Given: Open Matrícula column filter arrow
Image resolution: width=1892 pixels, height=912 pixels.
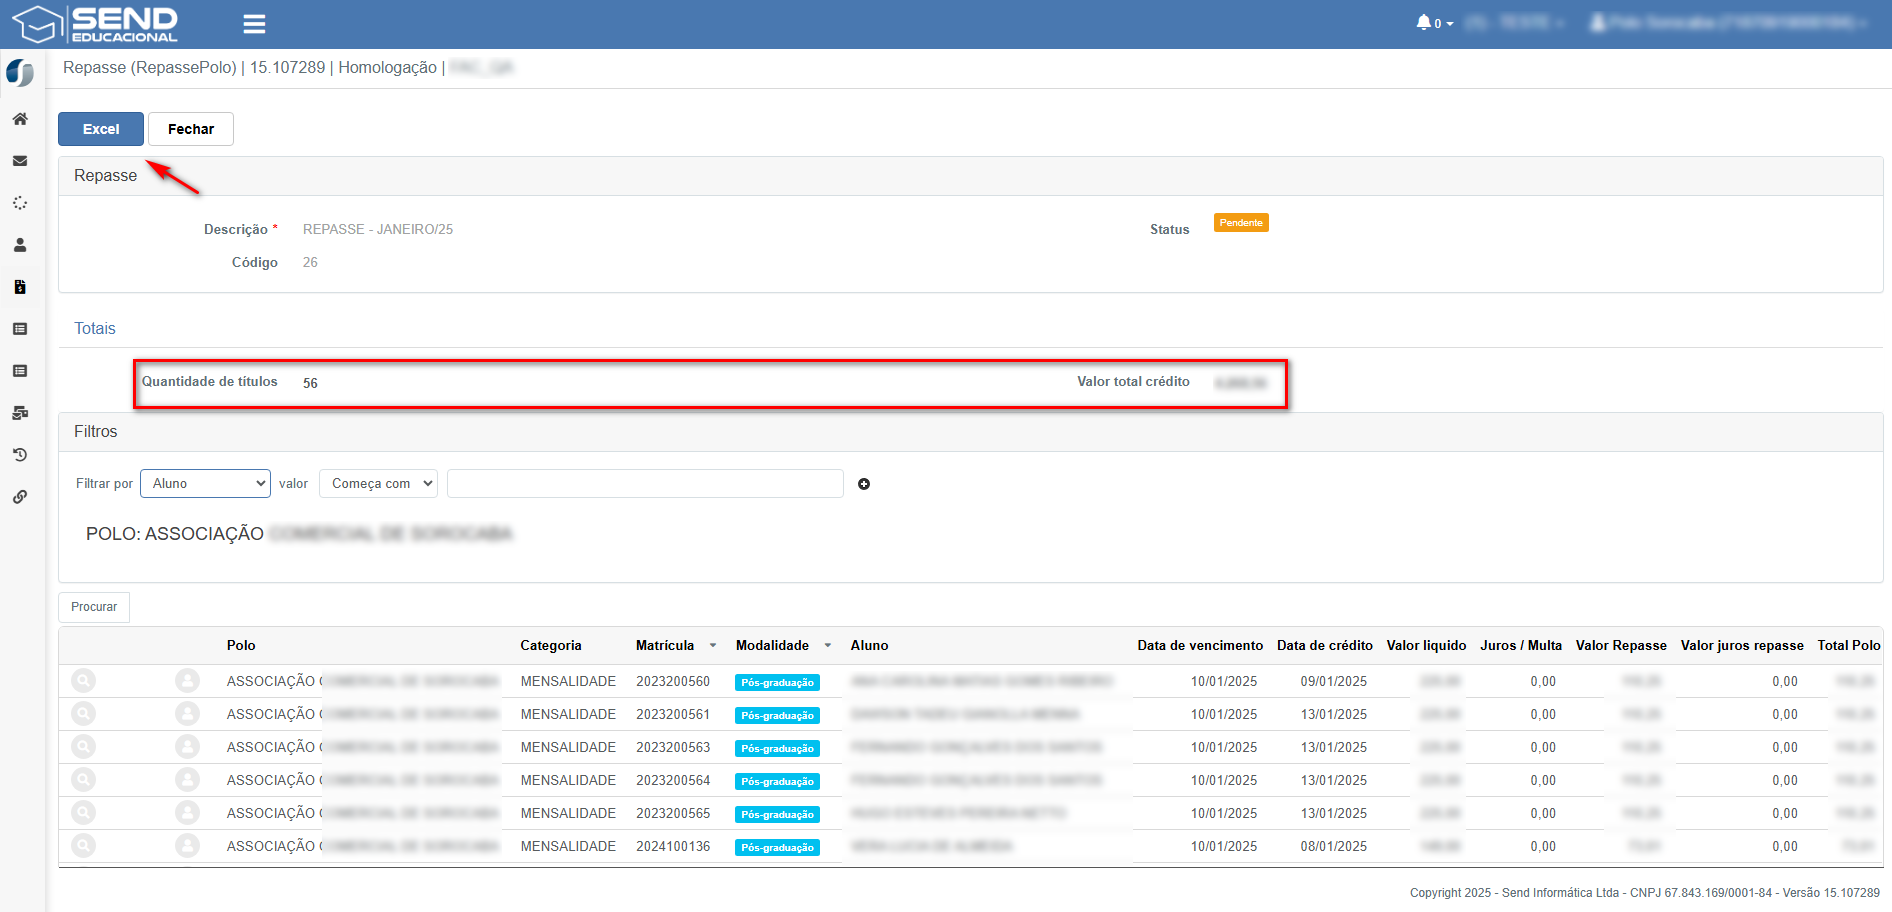Looking at the screenshot, I should [x=713, y=646].
